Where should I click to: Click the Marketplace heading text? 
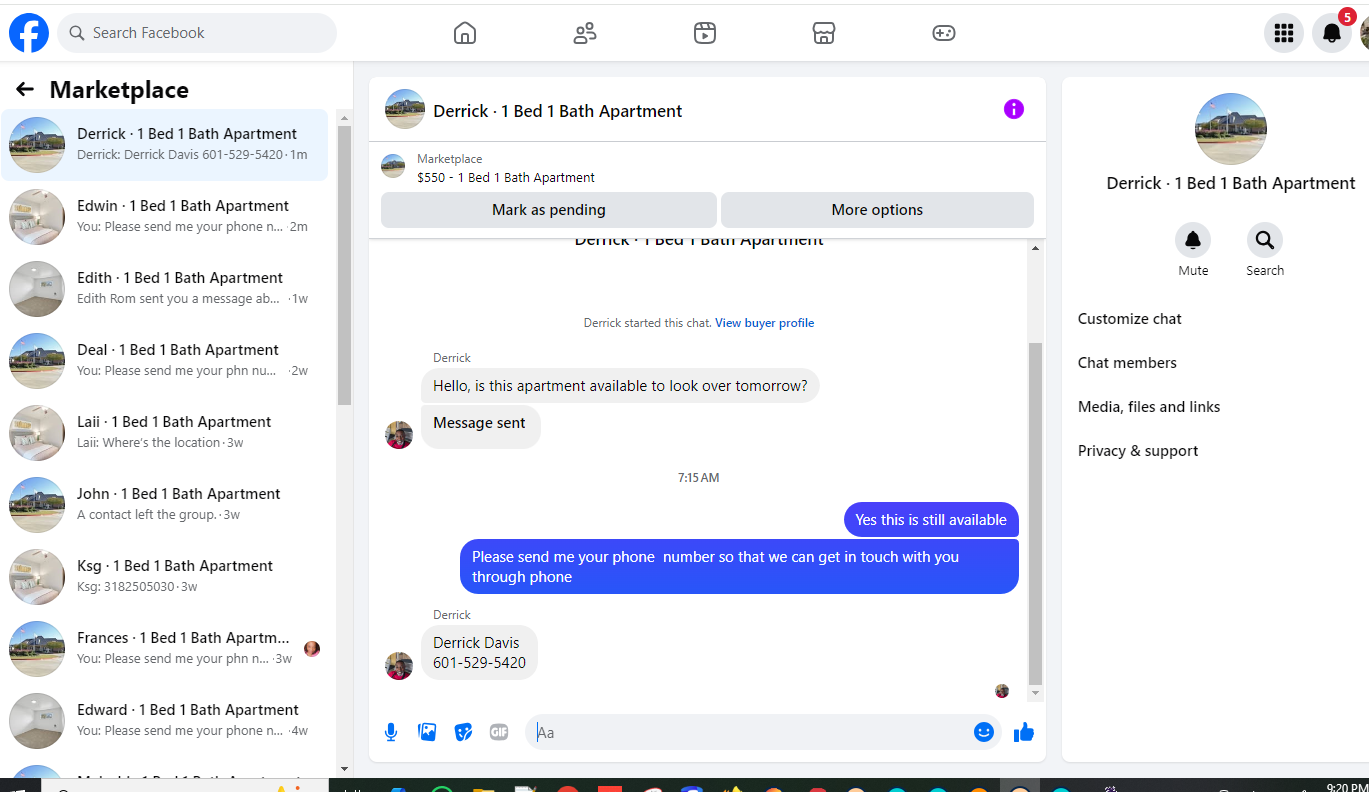[119, 90]
